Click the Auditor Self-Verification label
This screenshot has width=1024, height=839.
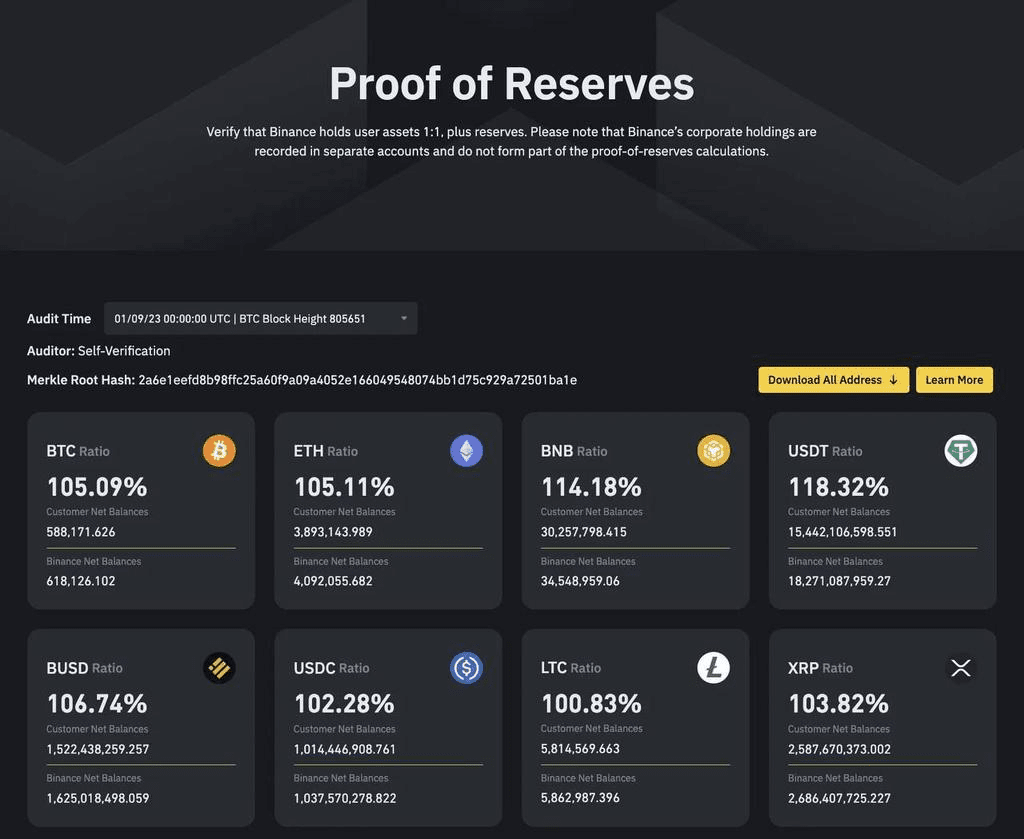98,350
